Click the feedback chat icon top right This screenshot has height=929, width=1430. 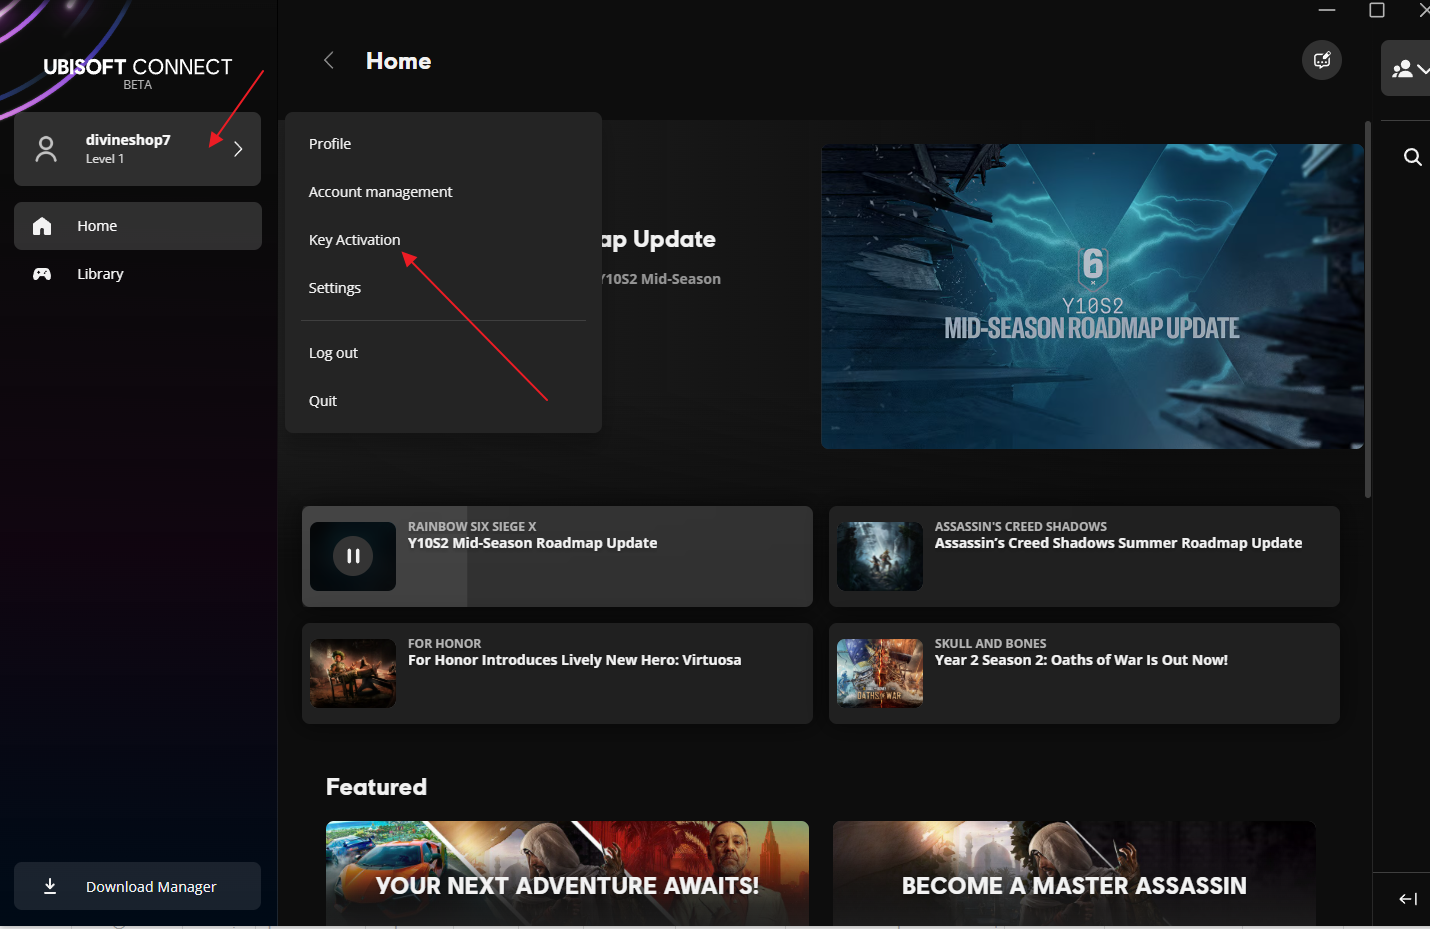point(1321,60)
